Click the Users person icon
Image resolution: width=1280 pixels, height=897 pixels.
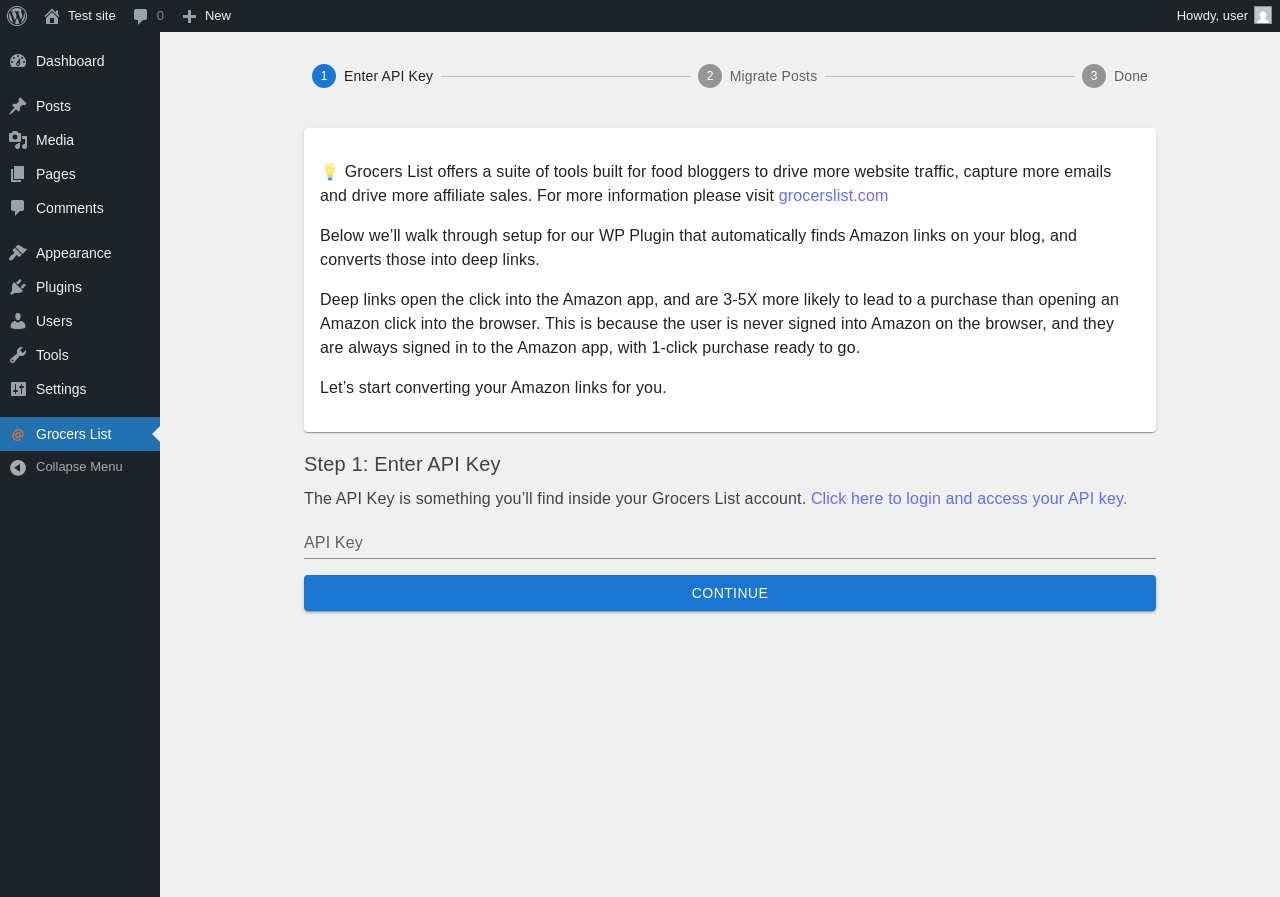pyautogui.click(x=18, y=321)
